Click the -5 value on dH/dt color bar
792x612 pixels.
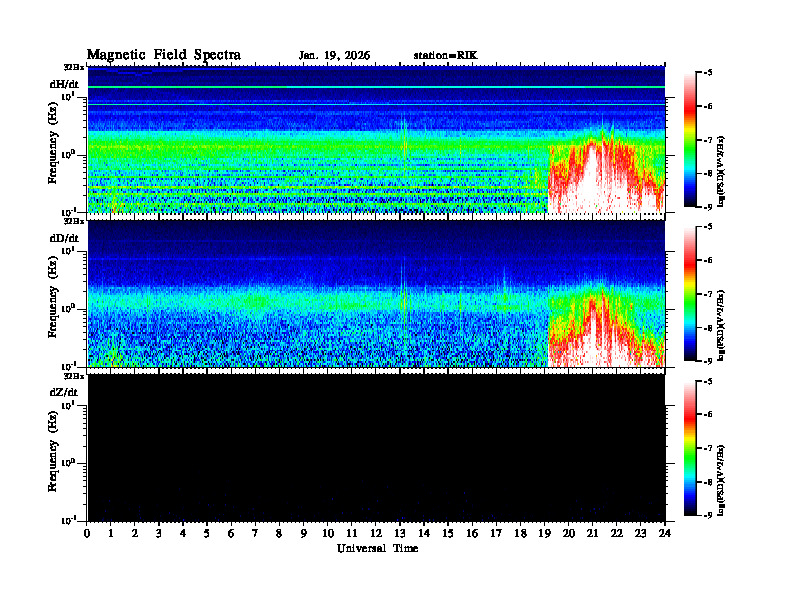pyautogui.click(x=707, y=73)
